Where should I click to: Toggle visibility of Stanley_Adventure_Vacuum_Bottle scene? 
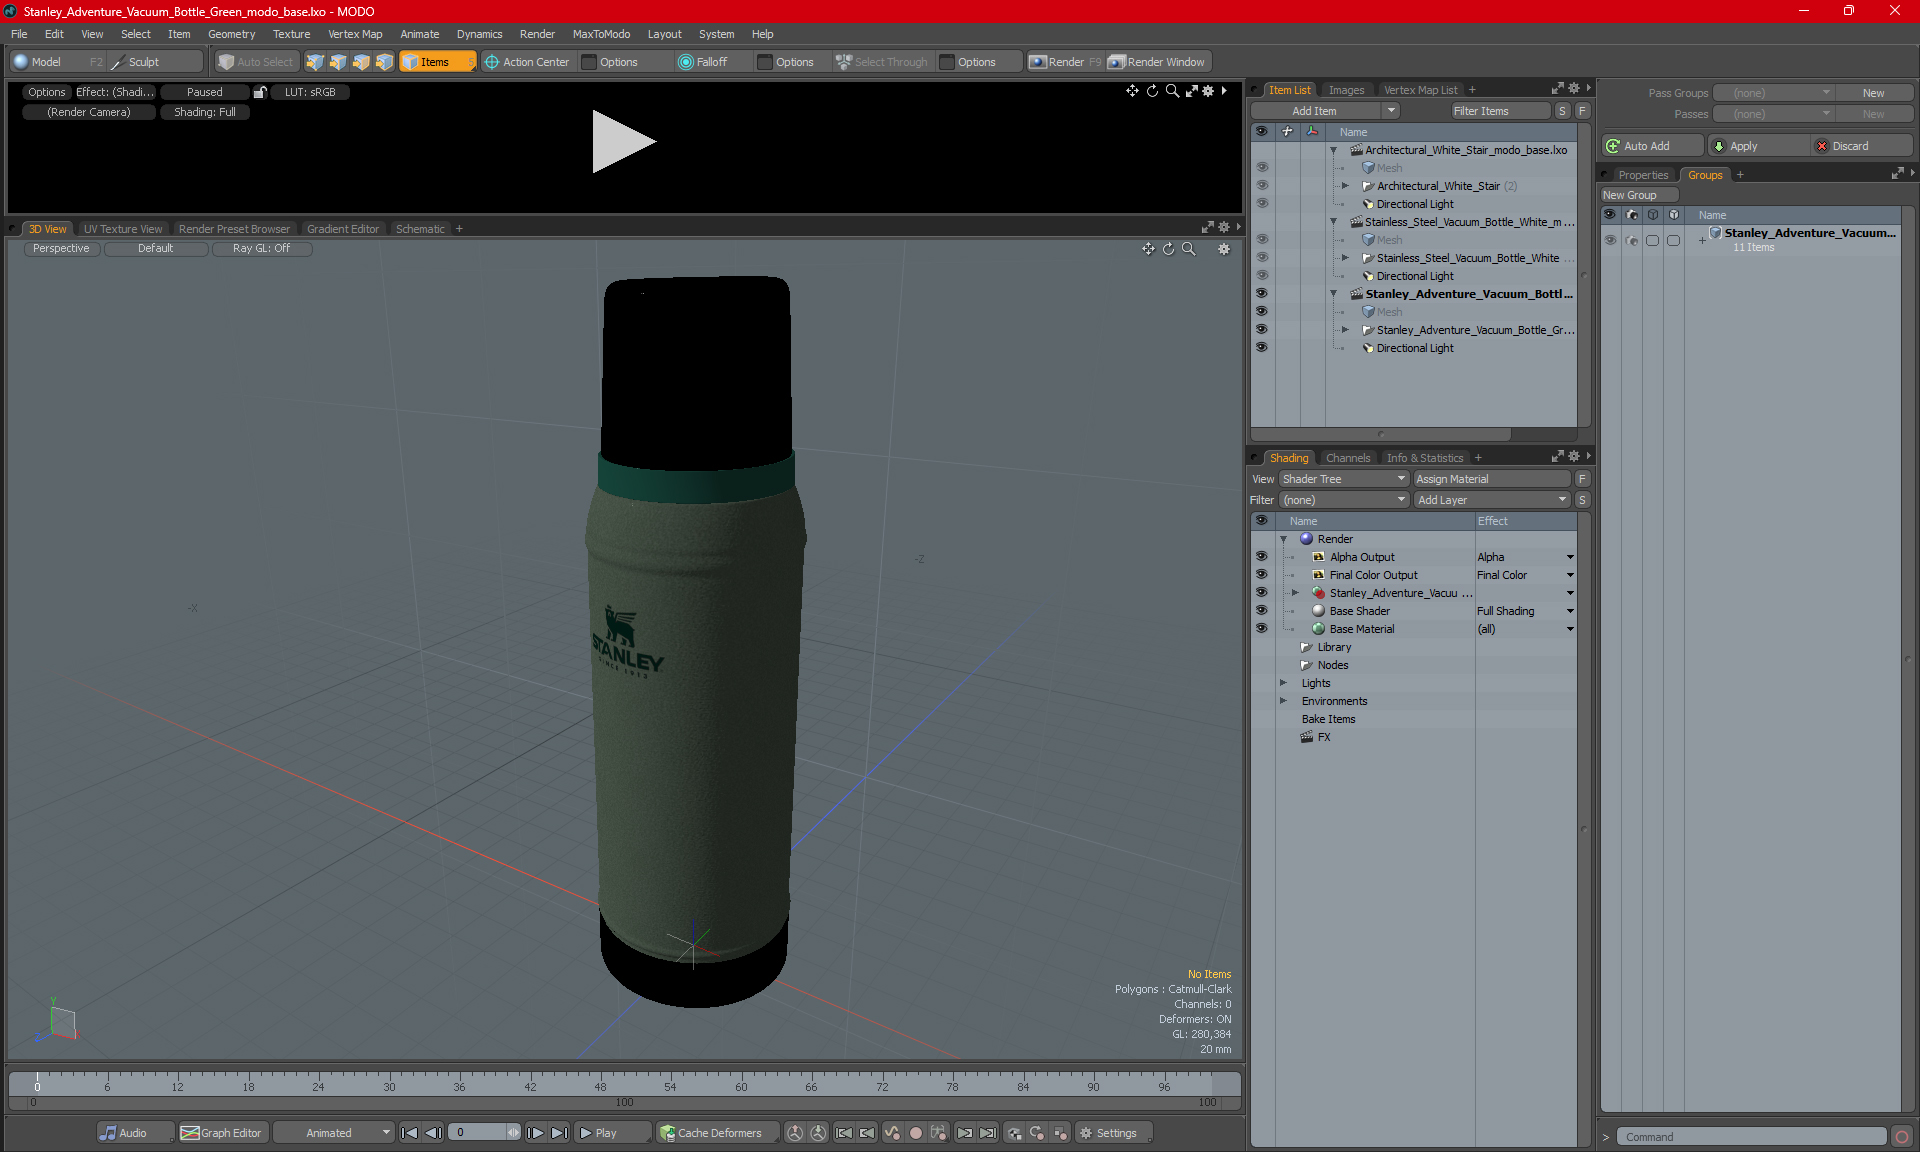(x=1261, y=294)
